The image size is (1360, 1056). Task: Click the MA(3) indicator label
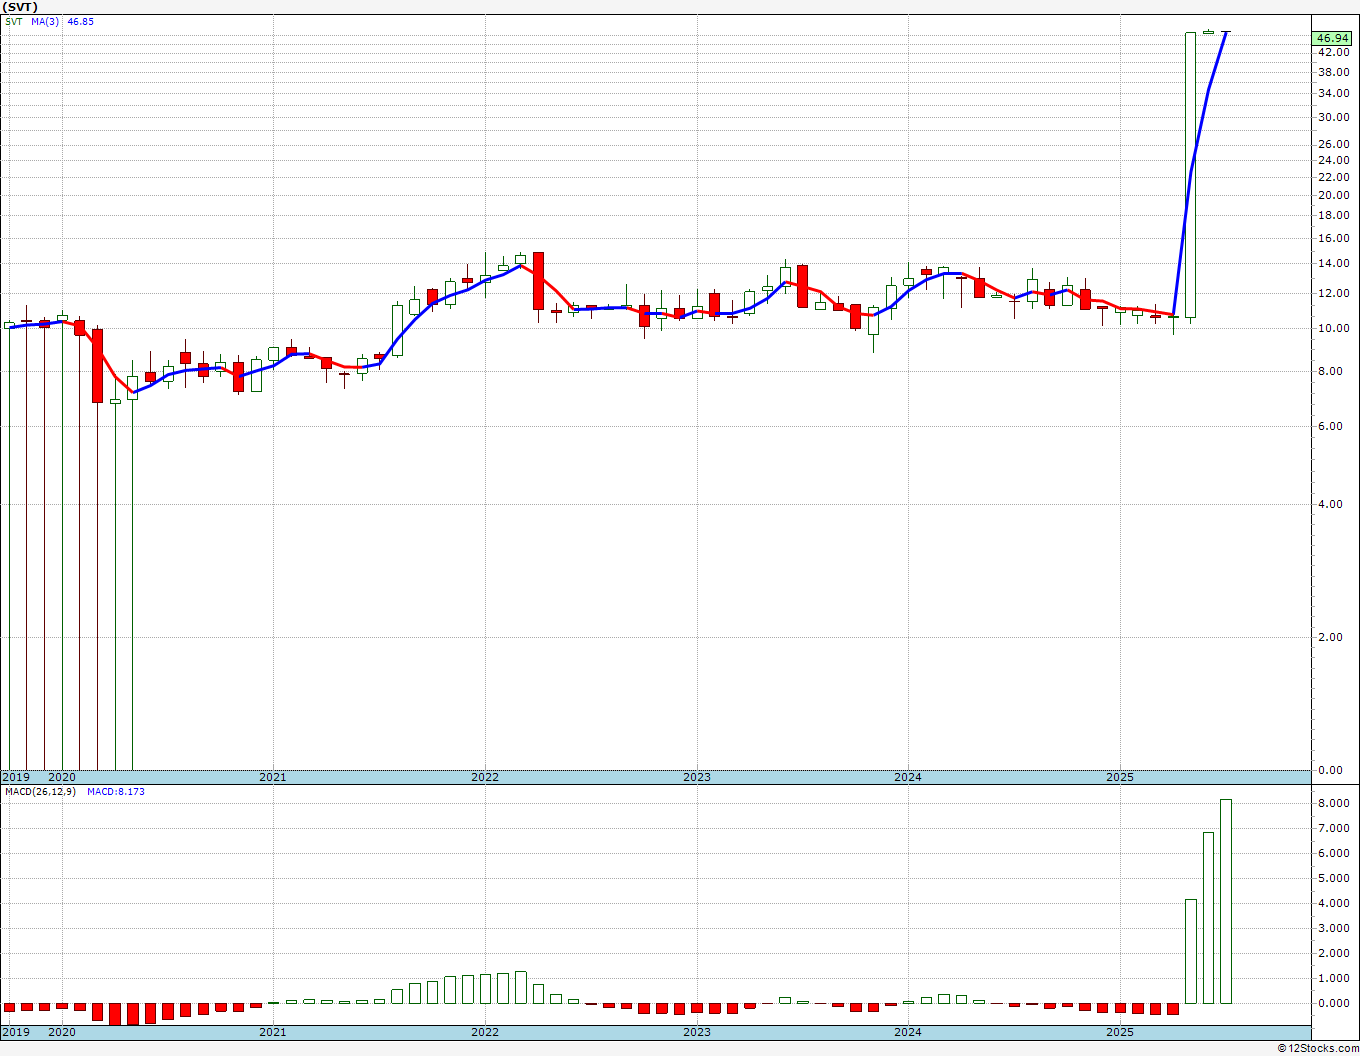coord(45,21)
